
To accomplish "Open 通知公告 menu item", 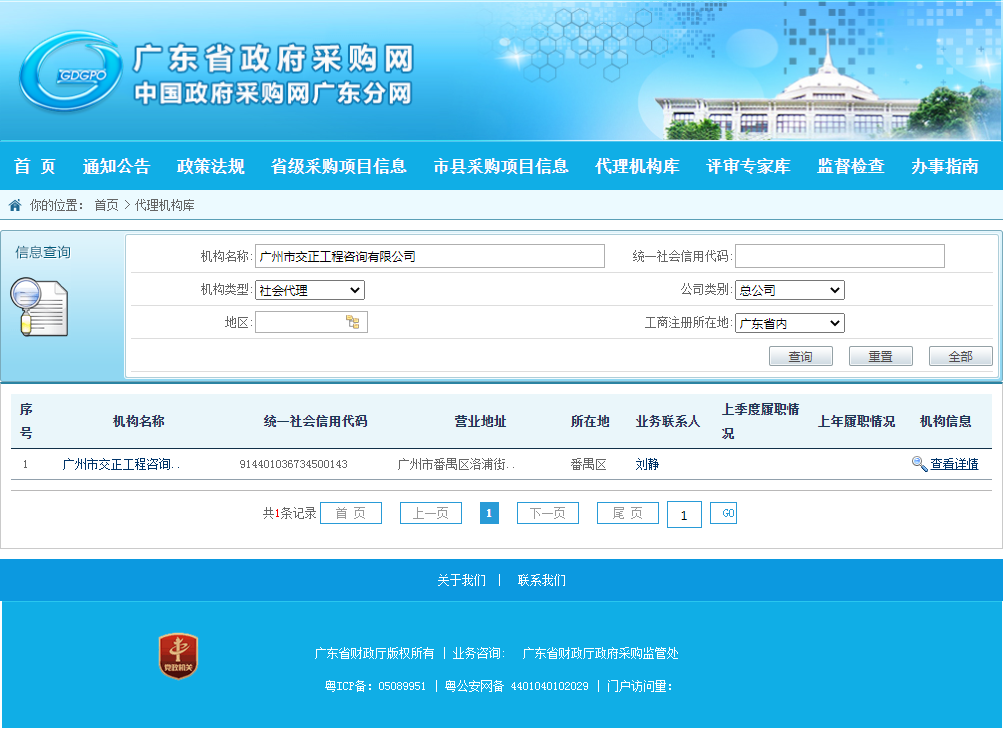I will [x=116, y=166].
